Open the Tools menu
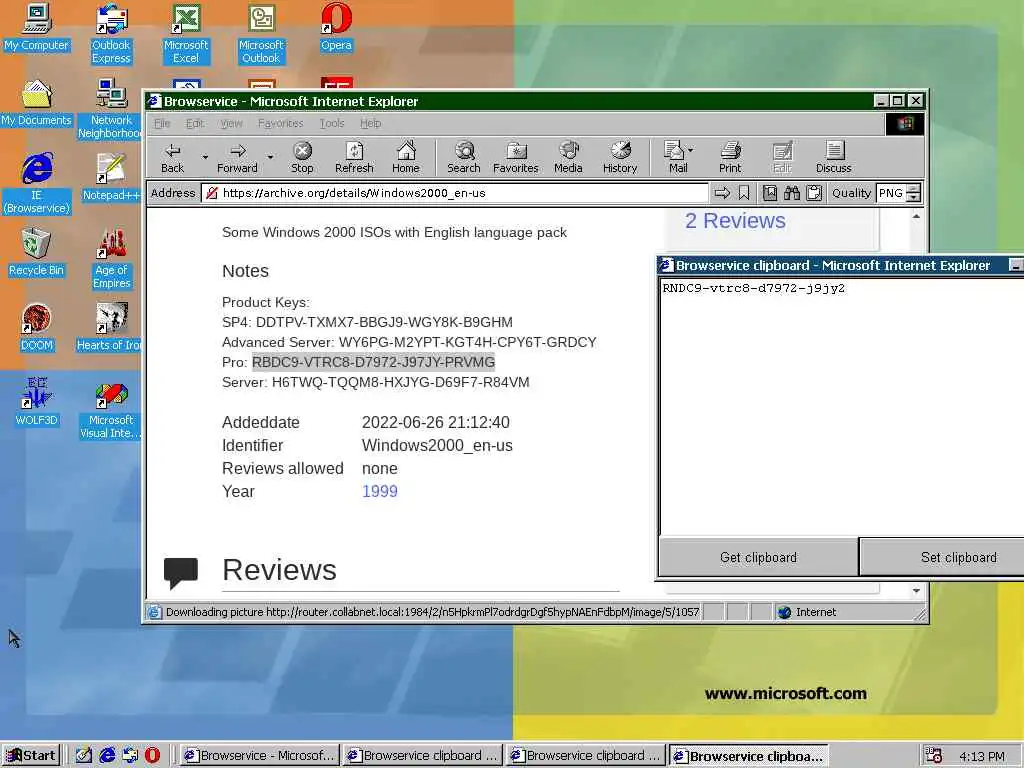Viewport: 1024px width, 768px height. (x=332, y=123)
